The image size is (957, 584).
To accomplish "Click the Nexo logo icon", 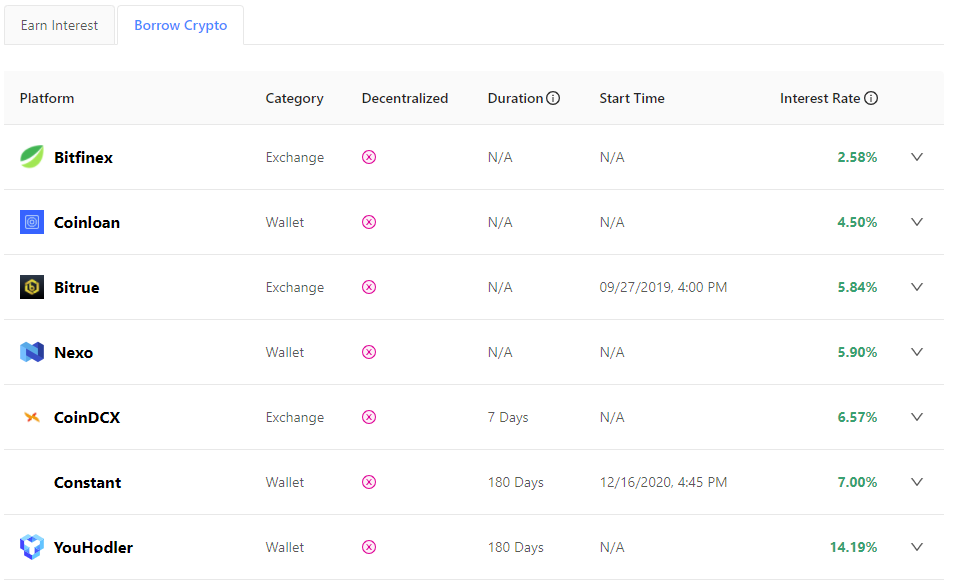I will [32, 352].
